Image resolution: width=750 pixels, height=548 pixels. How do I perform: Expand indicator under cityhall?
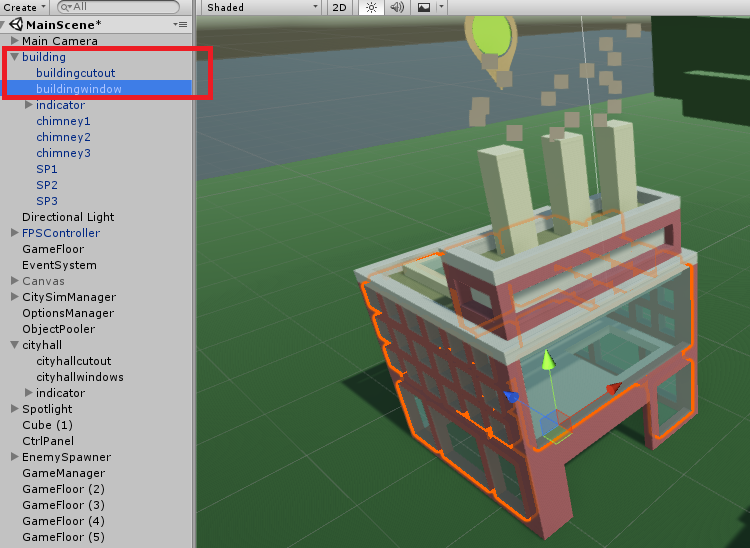click(x=29, y=393)
